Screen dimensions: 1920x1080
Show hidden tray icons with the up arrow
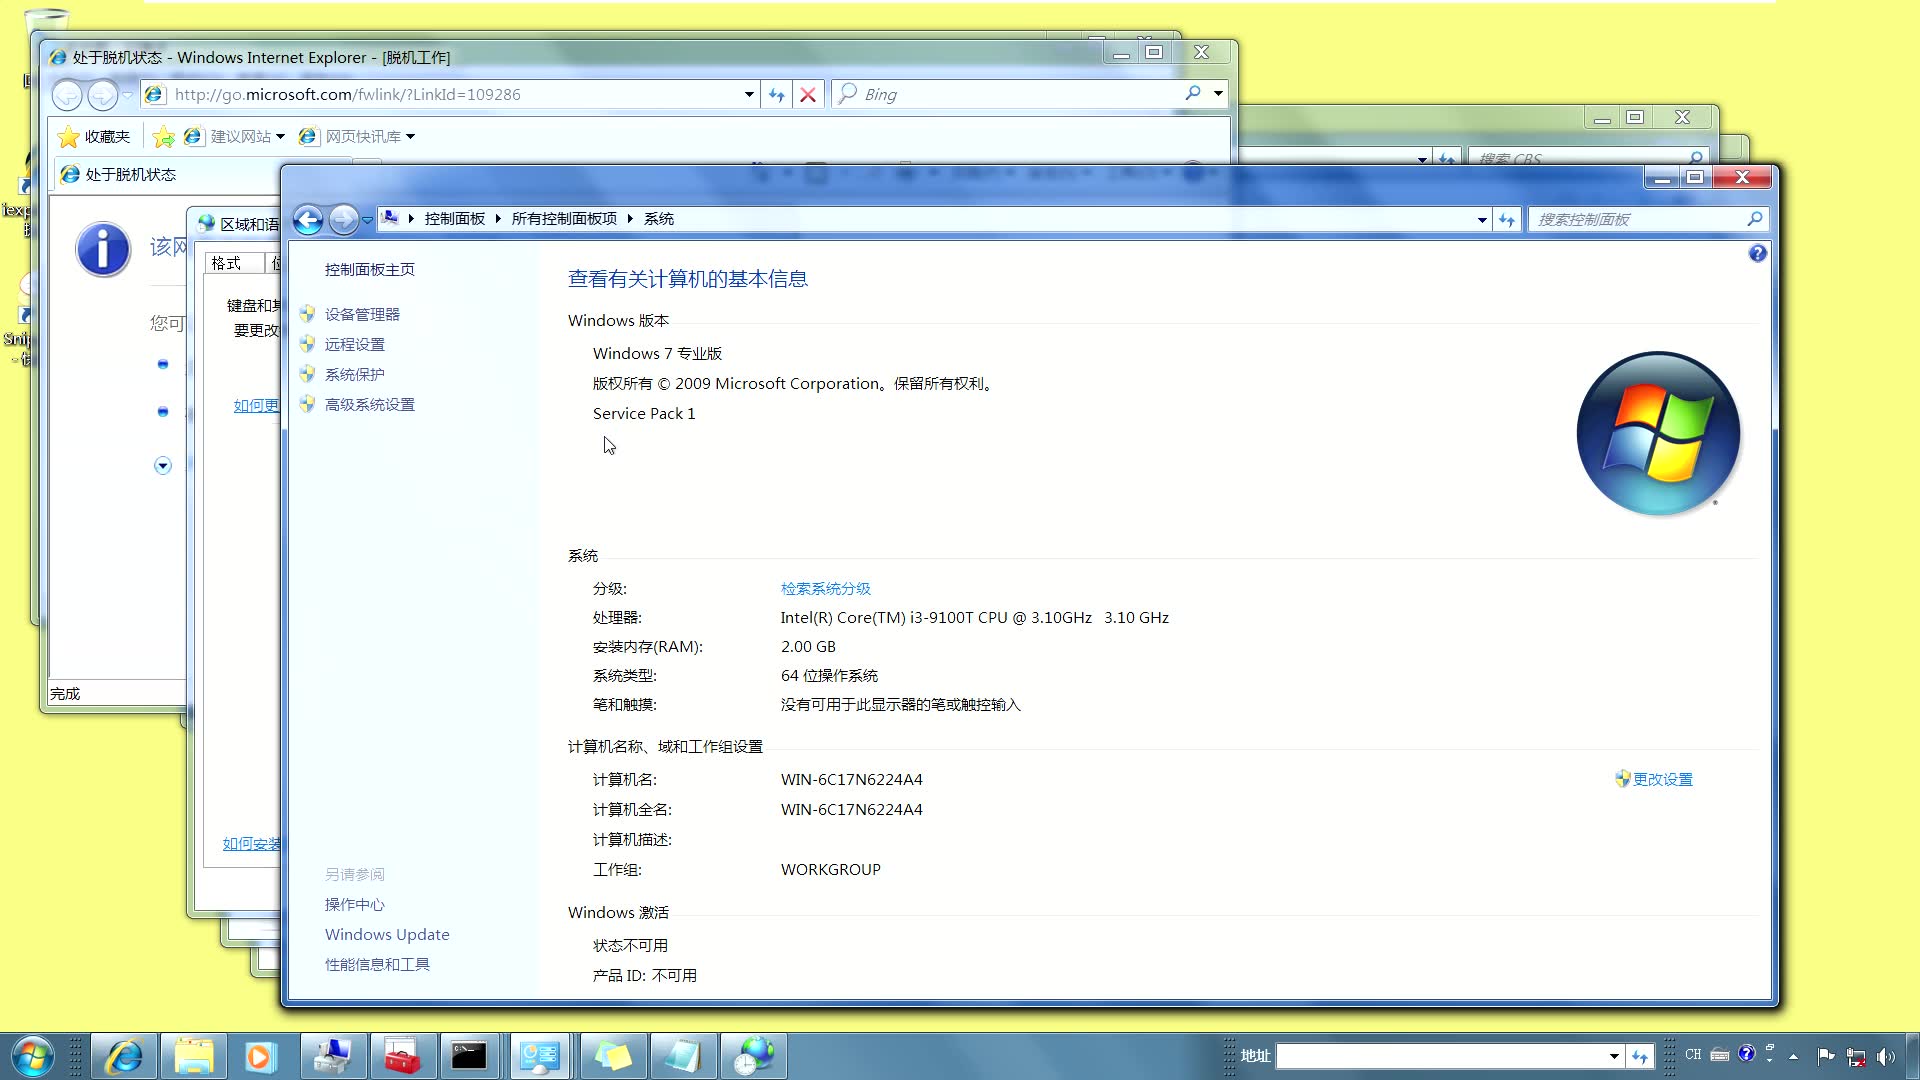coord(1793,1056)
